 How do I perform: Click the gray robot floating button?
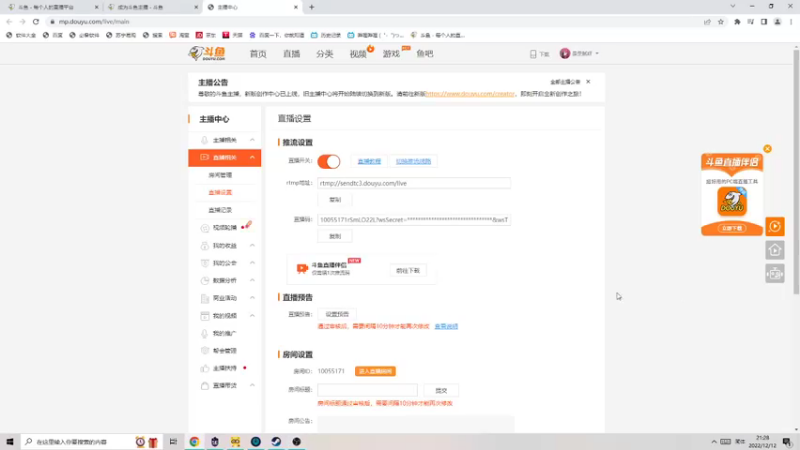pos(774,274)
